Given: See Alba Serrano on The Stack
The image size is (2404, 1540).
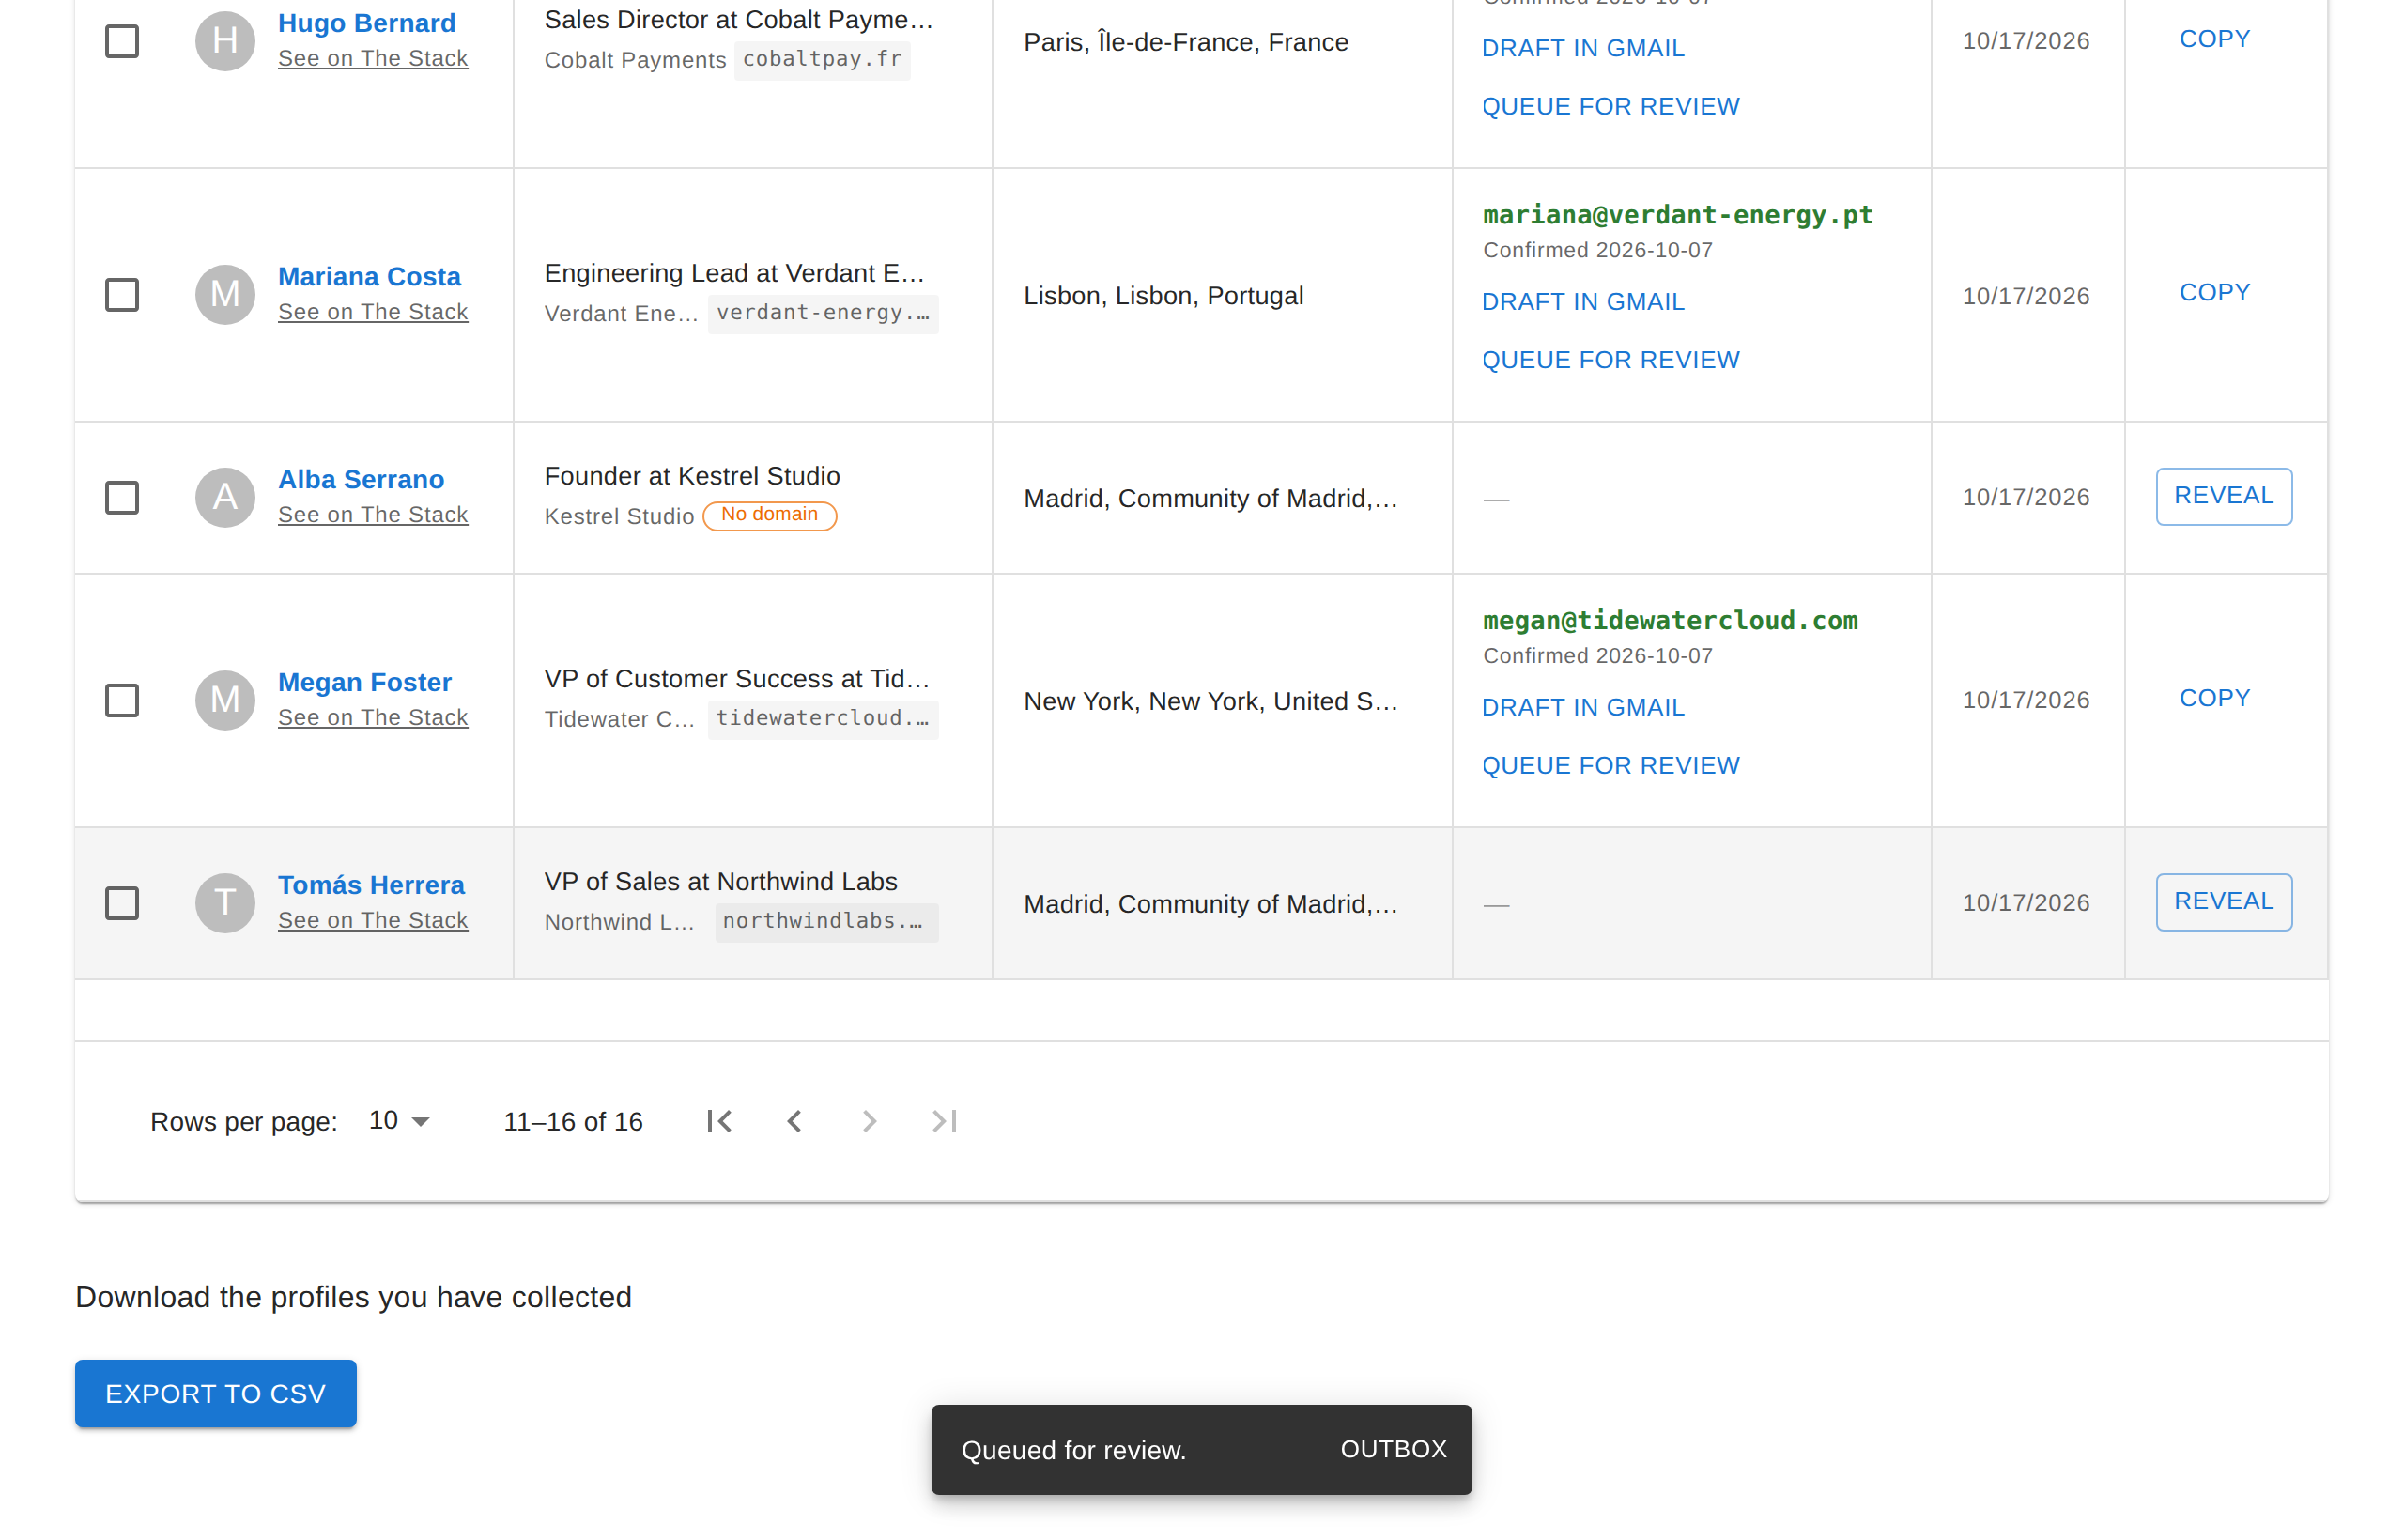Looking at the screenshot, I should click(x=373, y=514).
